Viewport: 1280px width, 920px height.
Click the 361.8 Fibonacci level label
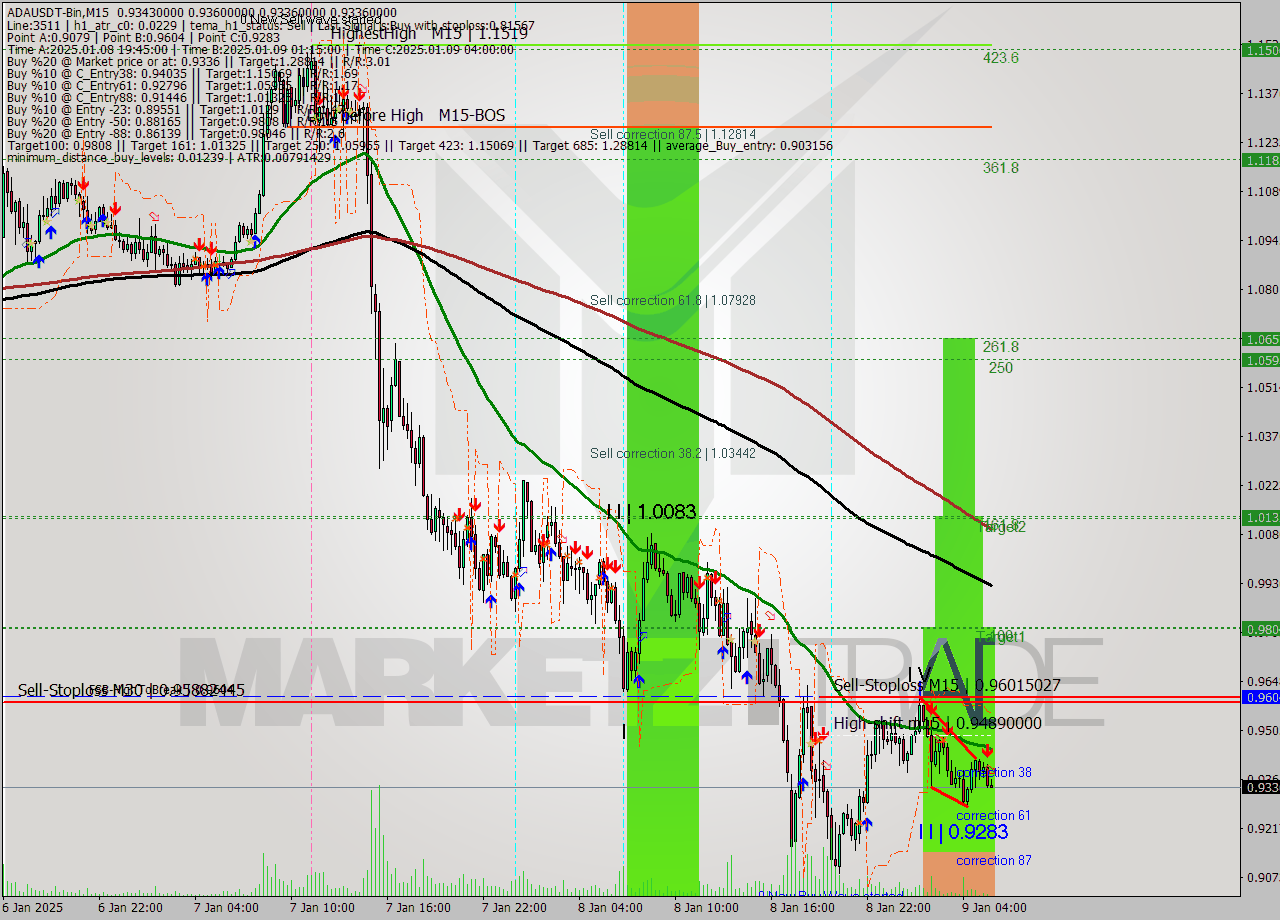tap(1000, 168)
